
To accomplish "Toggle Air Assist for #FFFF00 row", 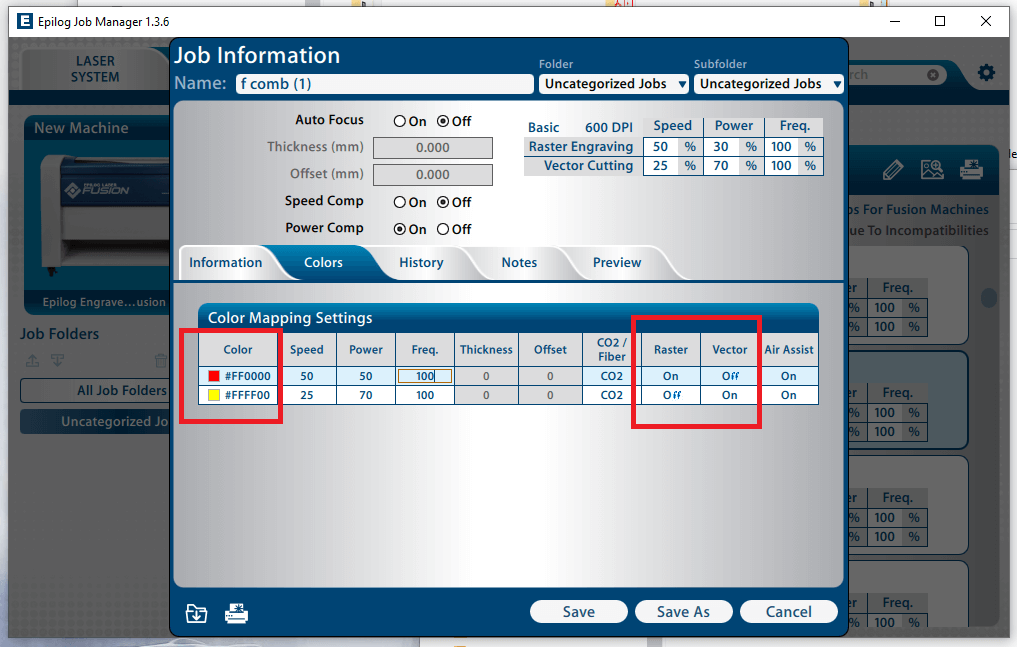I will 789,395.
